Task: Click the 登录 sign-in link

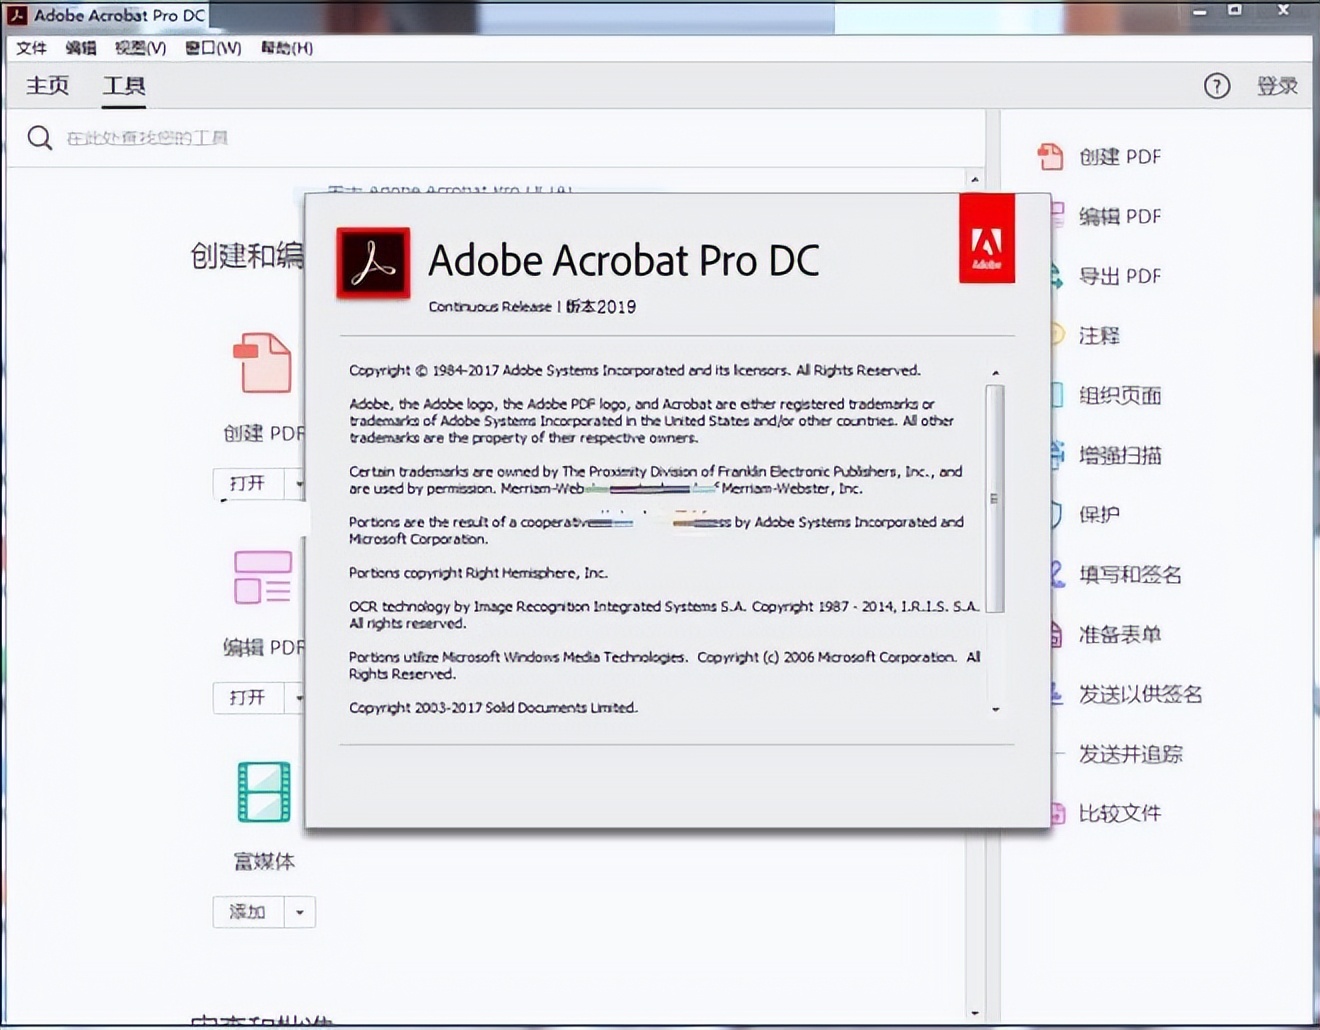Action: [1277, 86]
